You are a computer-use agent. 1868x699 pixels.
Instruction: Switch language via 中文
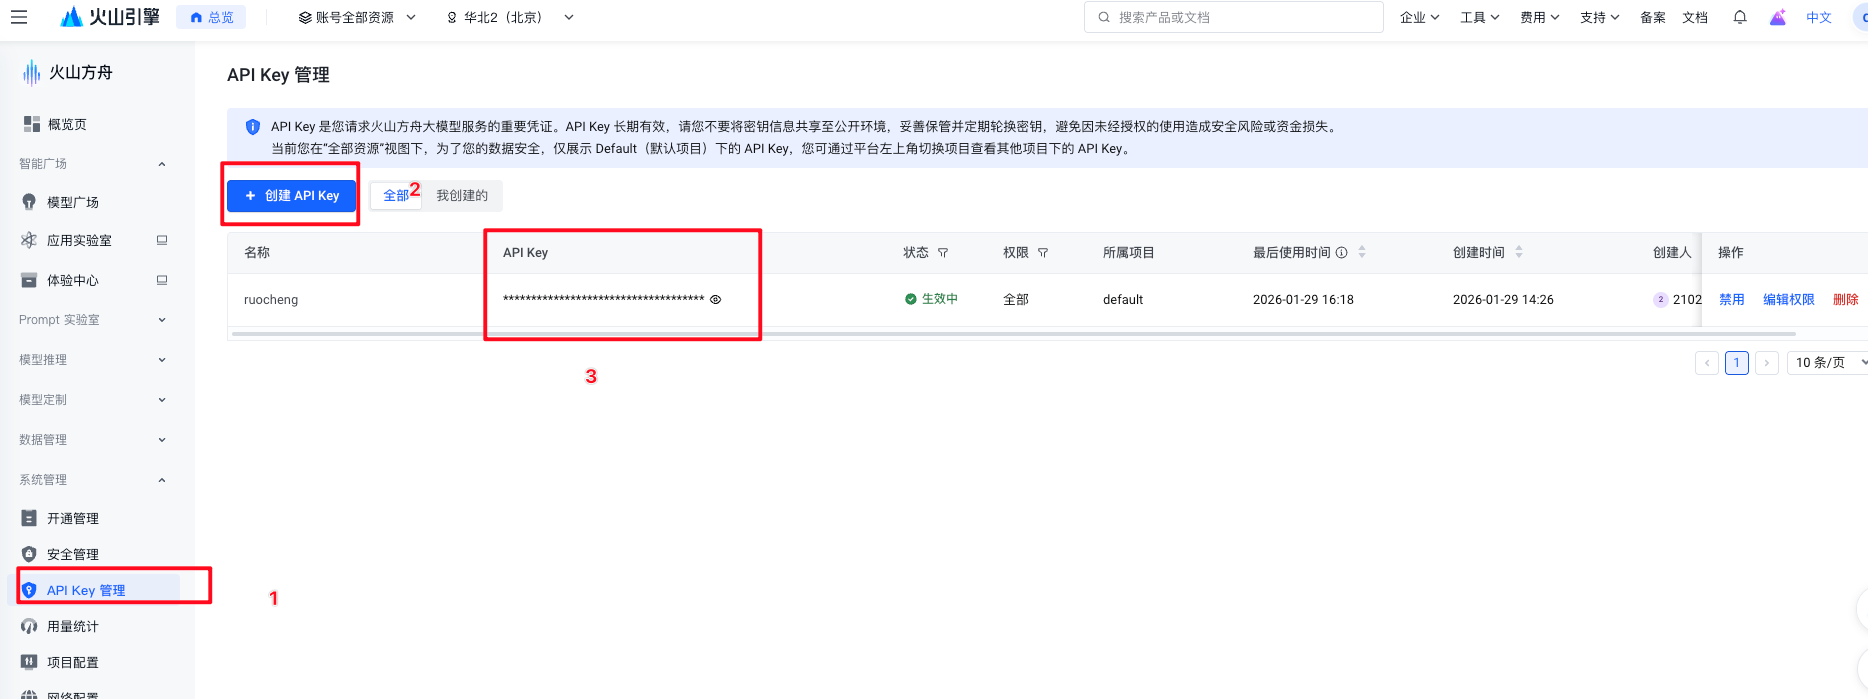click(x=1819, y=17)
